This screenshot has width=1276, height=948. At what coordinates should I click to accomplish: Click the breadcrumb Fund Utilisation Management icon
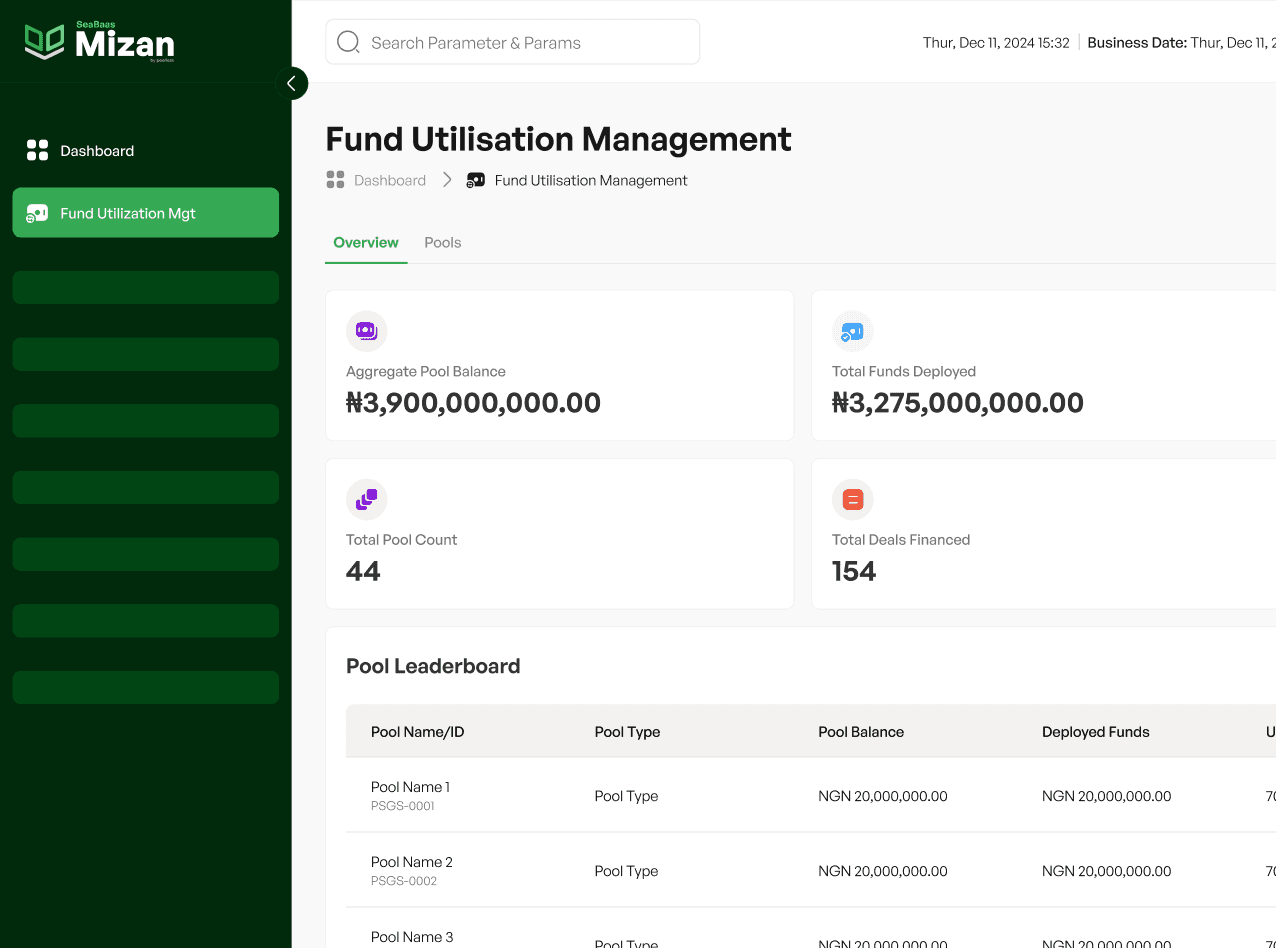pyautogui.click(x=474, y=180)
